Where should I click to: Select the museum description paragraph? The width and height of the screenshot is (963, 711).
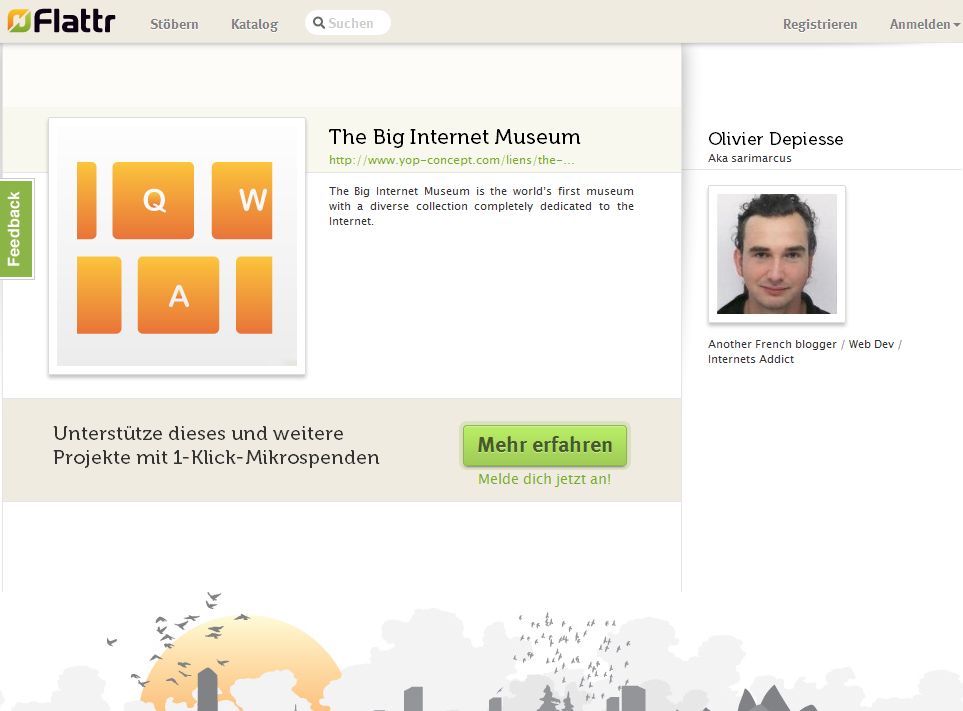481,206
